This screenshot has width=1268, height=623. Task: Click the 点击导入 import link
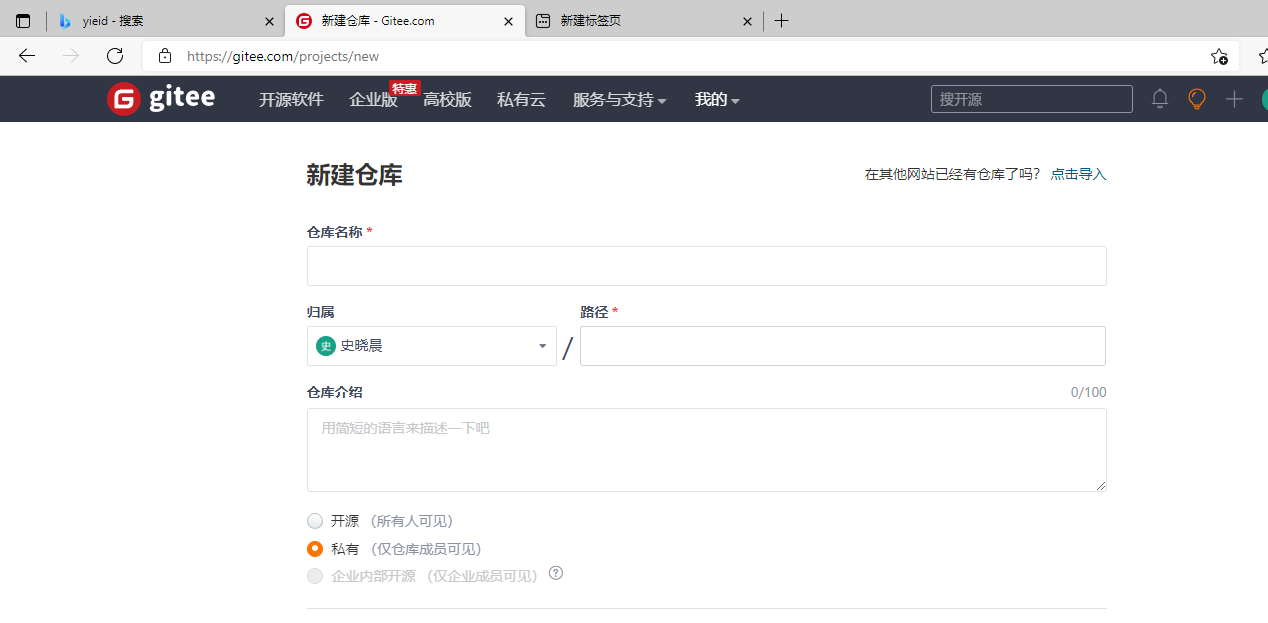(x=1078, y=174)
